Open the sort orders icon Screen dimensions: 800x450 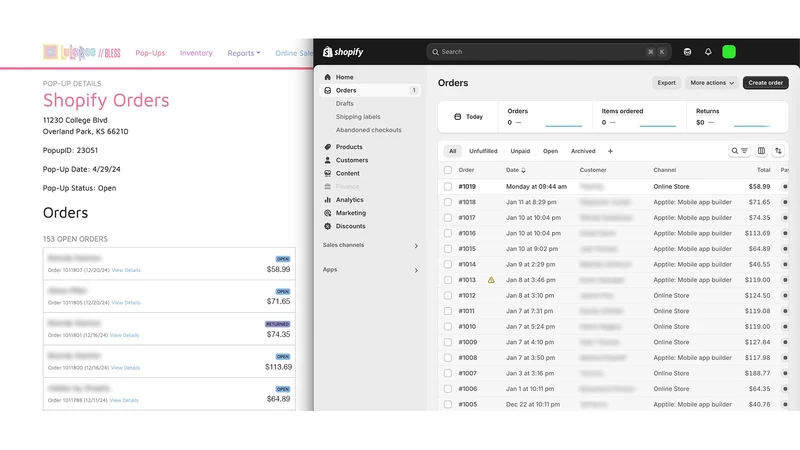pos(778,151)
